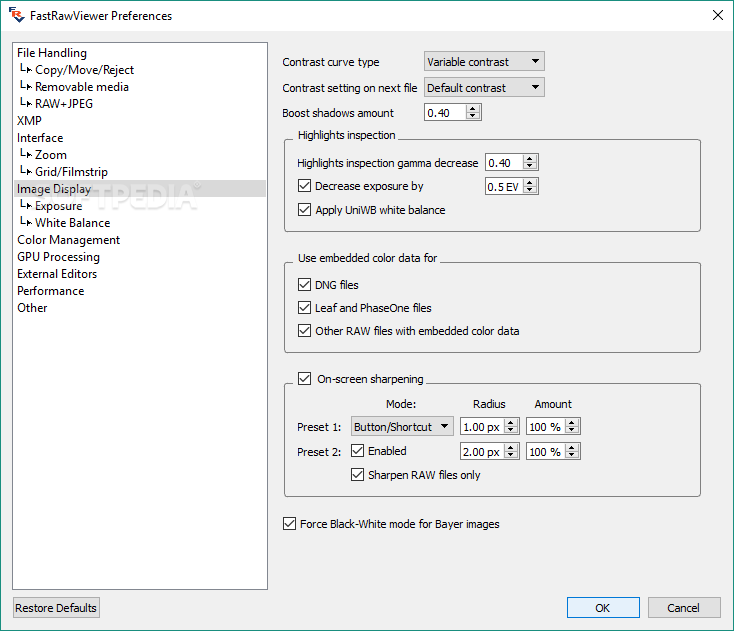Click the FastRawViewer app icon in title bar
This screenshot has height=631, width=734.
[16, 15]
